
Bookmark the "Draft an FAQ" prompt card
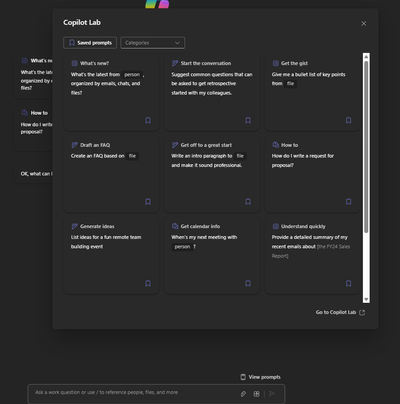click(x=148, y=202)
